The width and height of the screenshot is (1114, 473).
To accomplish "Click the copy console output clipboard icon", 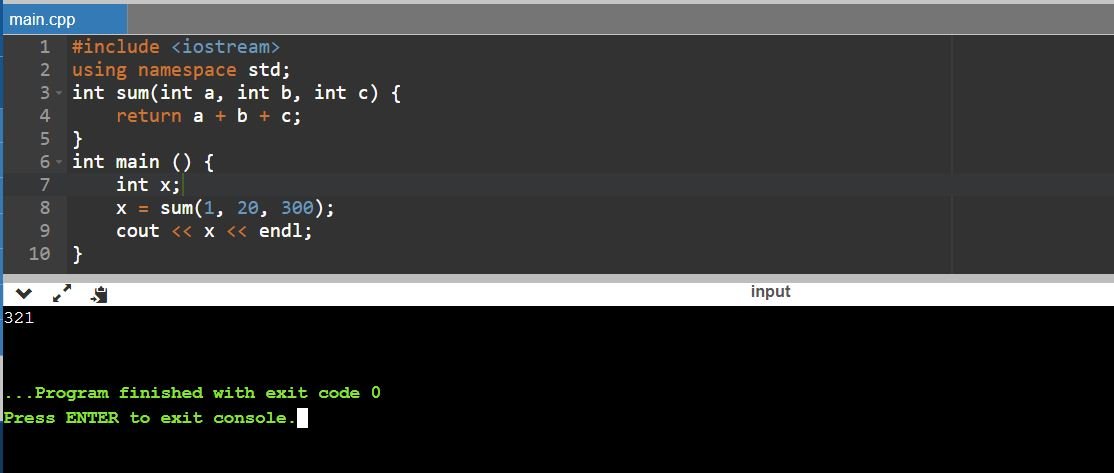I will pos(99,295).
